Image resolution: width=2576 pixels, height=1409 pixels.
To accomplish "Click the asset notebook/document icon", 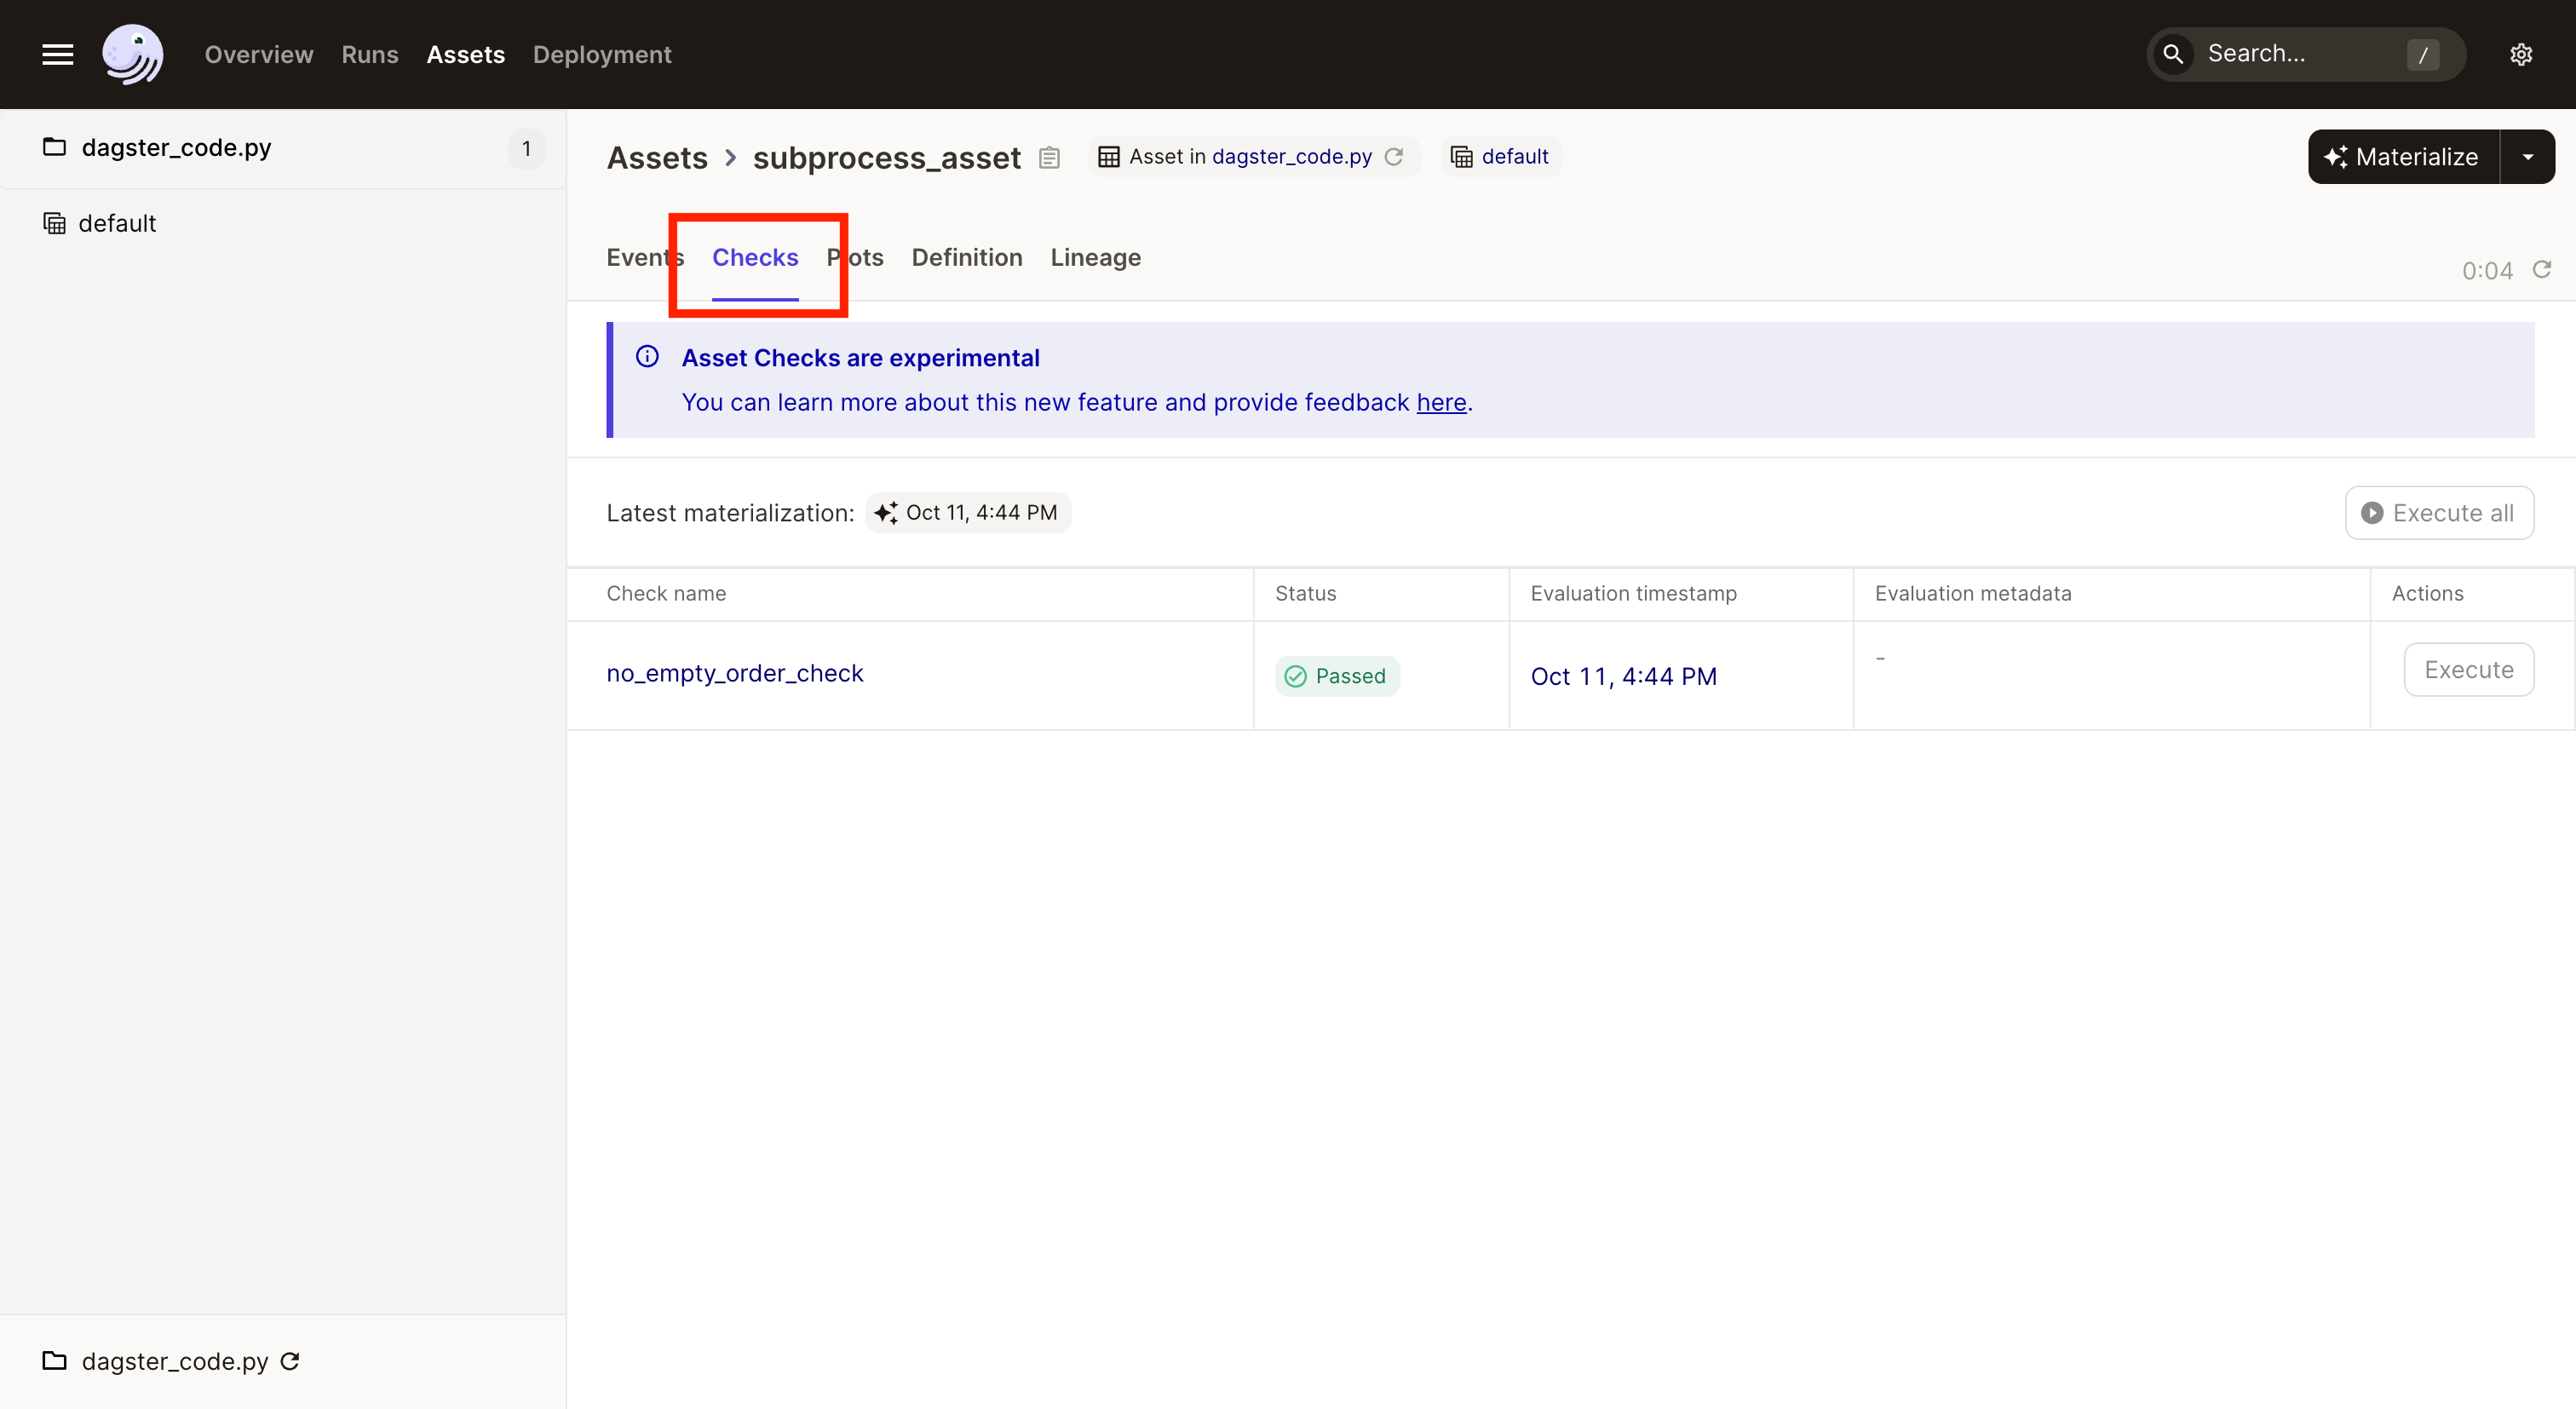I will coord(1049,156).
